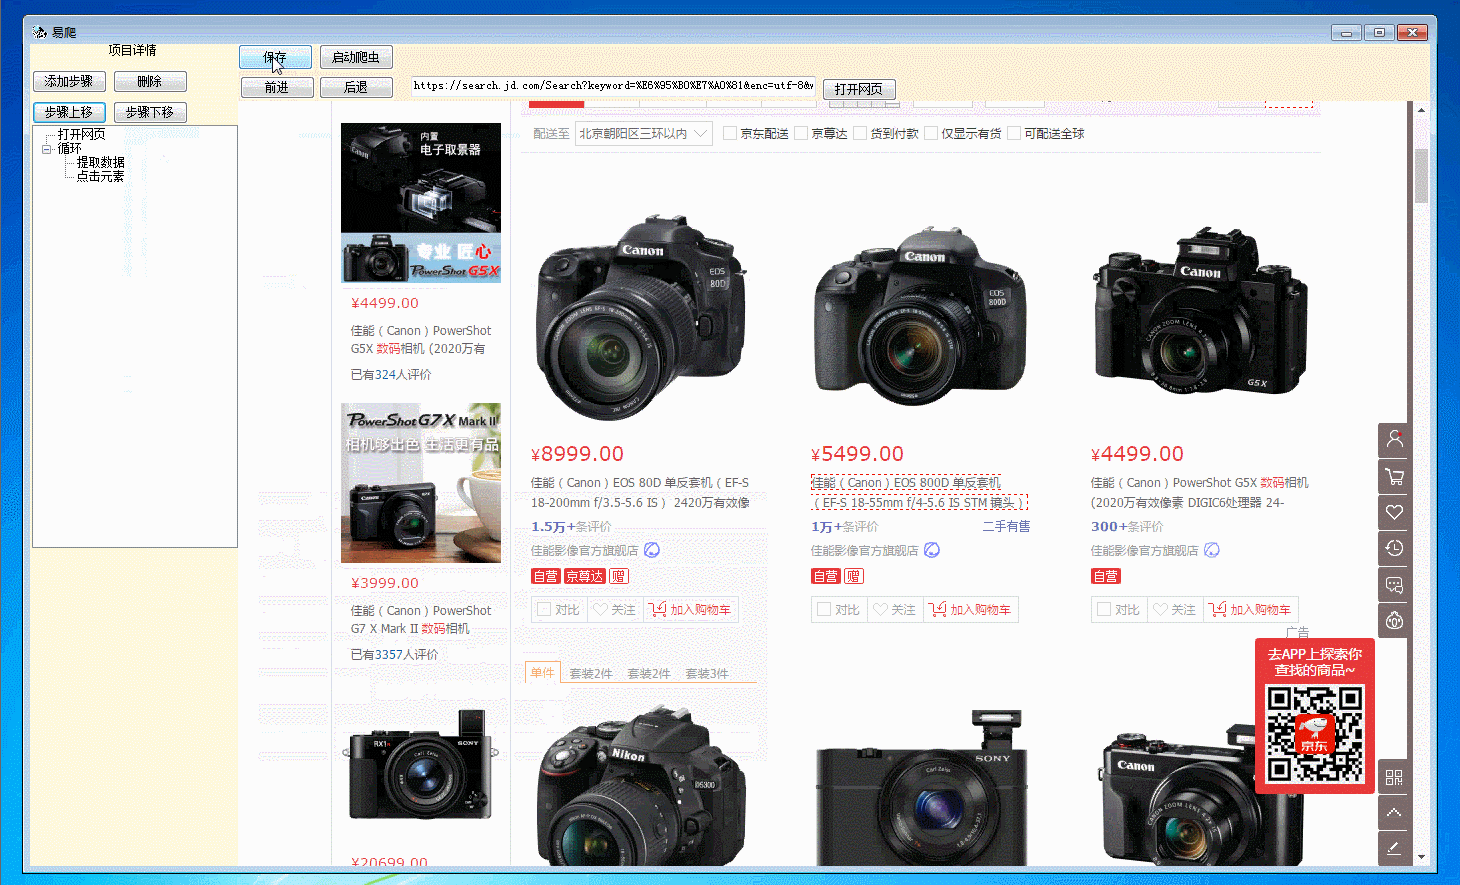Select the 打开网页 step in tree
The height and width of the screenshot is (885, 1460).
pyautogui.click(x=81, y=134)
